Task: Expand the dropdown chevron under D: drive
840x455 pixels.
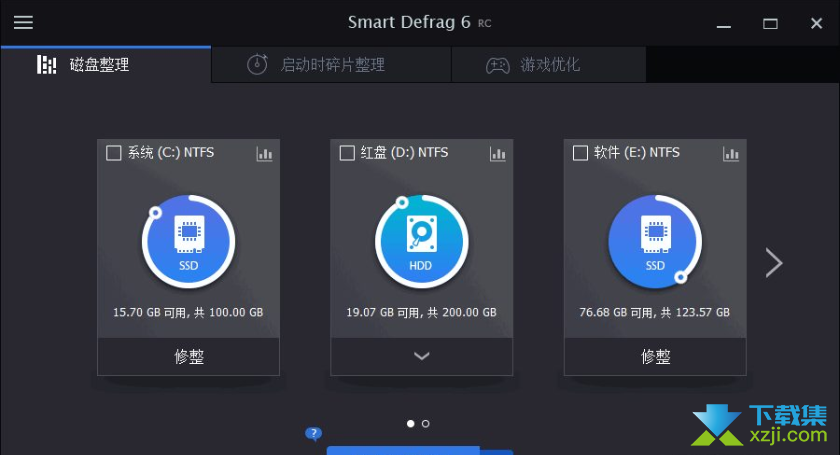Action: [422, 356]
